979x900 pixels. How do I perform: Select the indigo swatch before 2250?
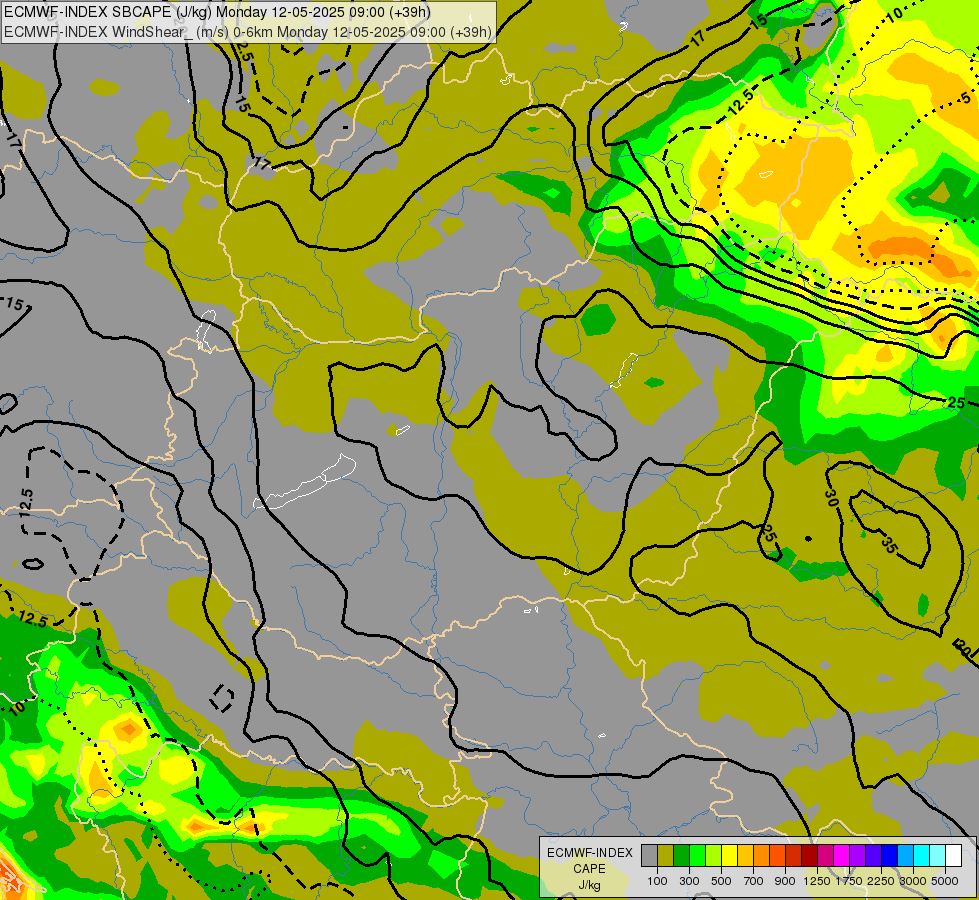873,856
